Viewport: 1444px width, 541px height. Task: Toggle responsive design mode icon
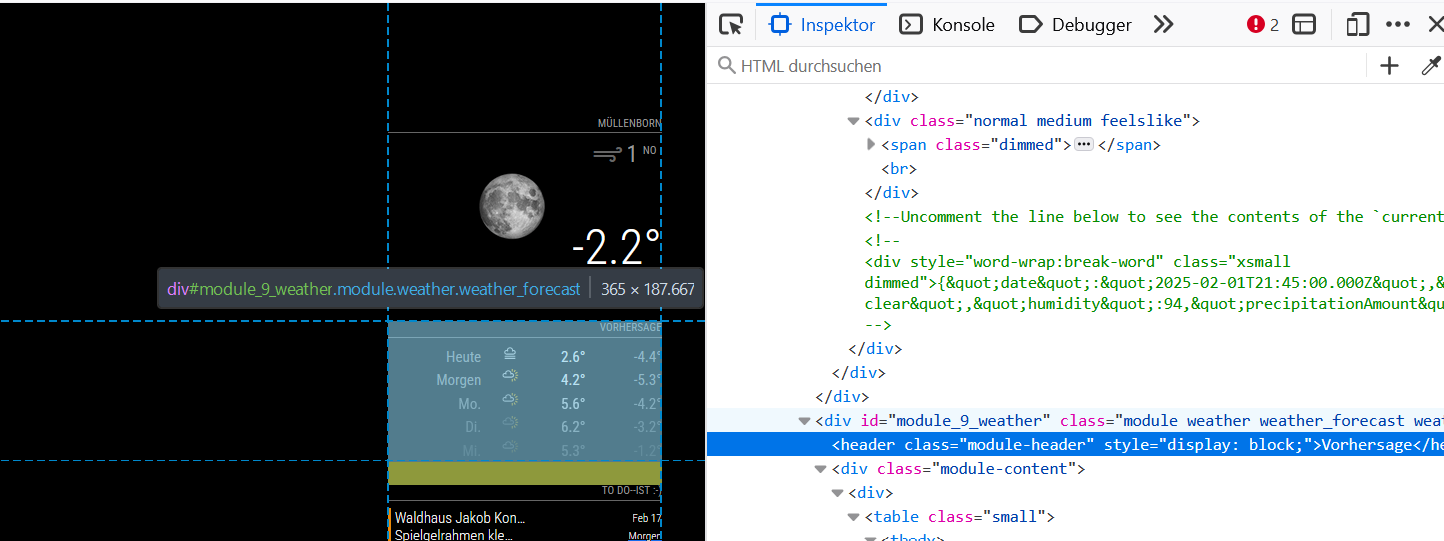[x=1356, y=25]
